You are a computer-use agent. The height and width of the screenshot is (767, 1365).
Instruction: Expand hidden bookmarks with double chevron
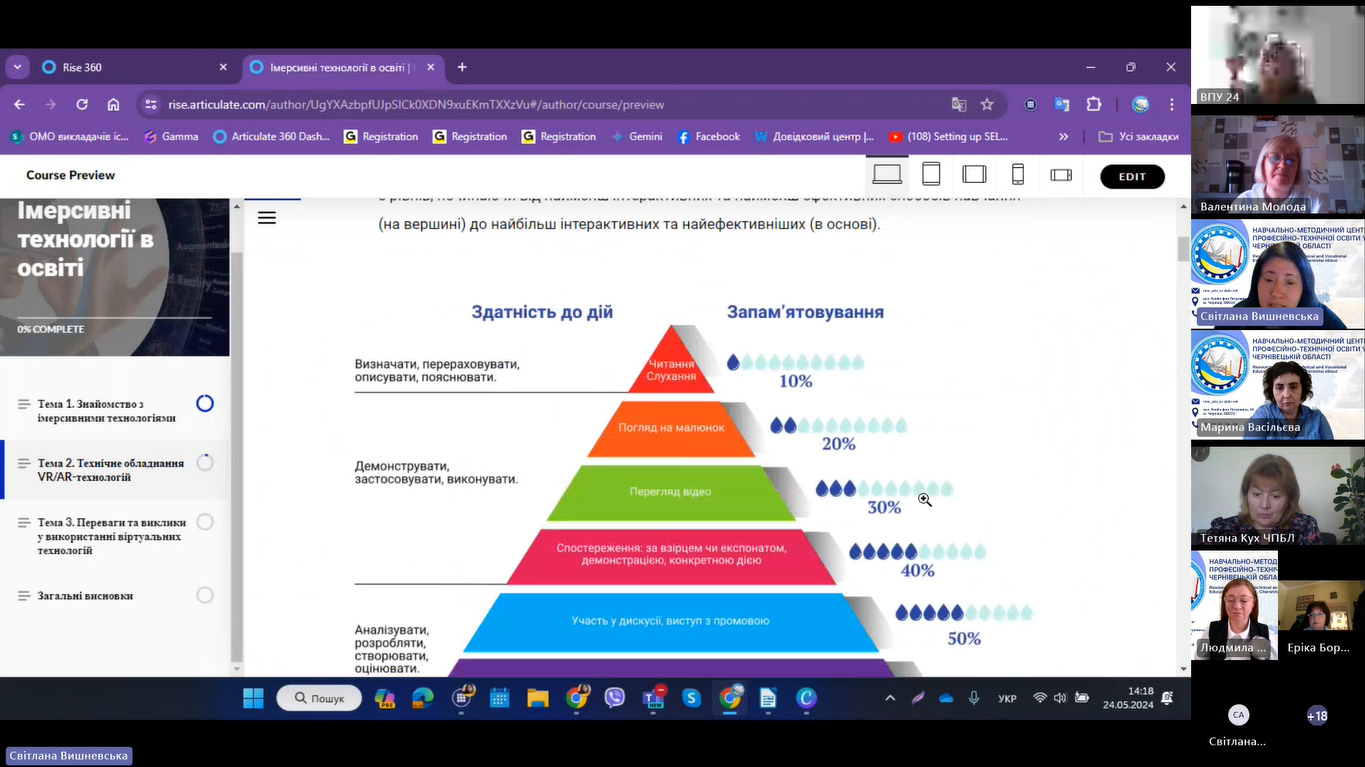tap(1063, 137)
